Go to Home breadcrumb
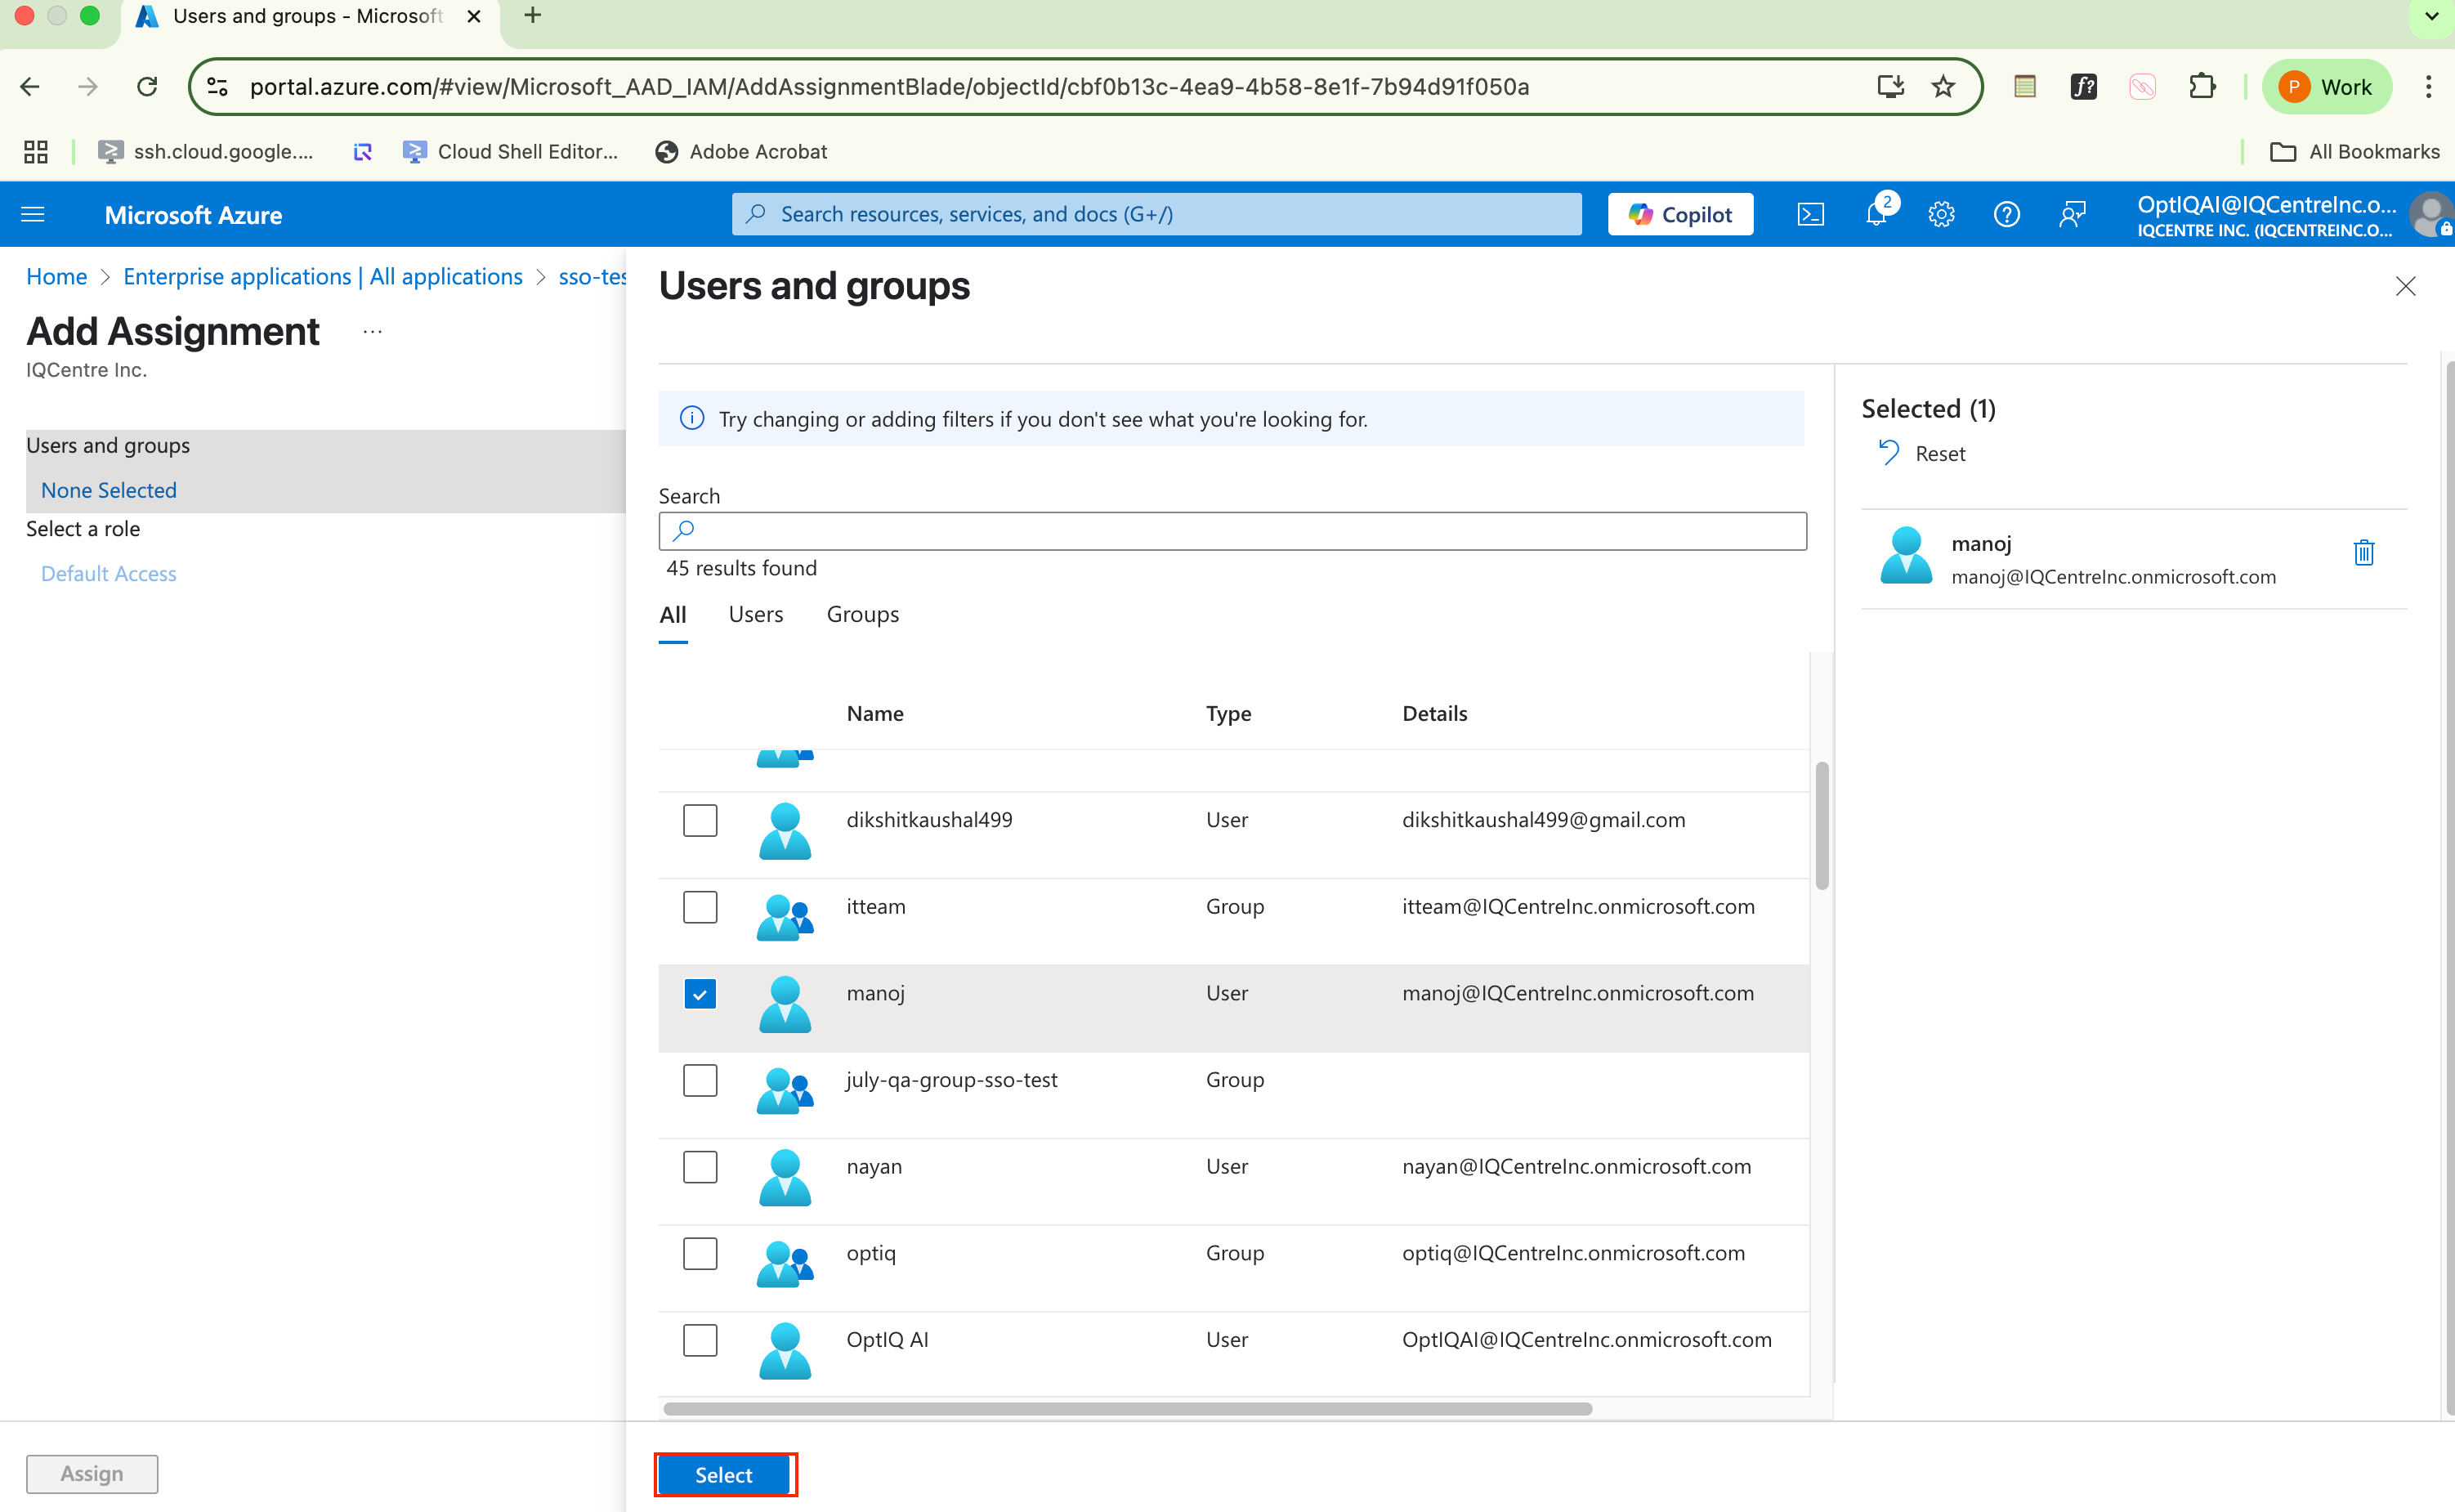The image size is (2455, 1512). click(x=57, y=277)
